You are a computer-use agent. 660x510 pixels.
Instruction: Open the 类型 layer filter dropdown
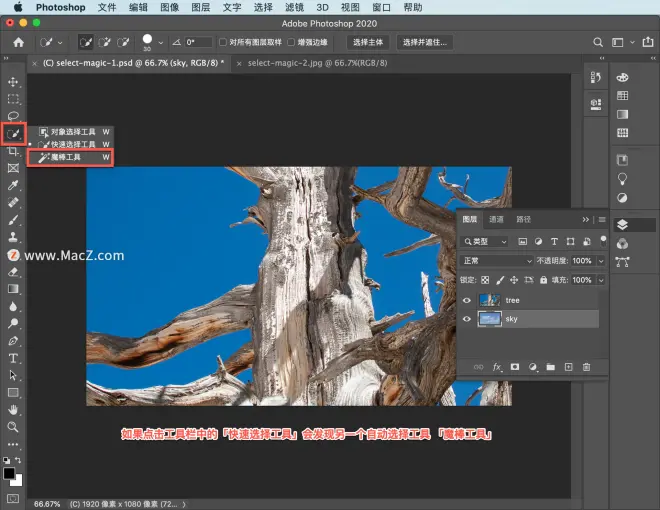(x=484, y=242)
